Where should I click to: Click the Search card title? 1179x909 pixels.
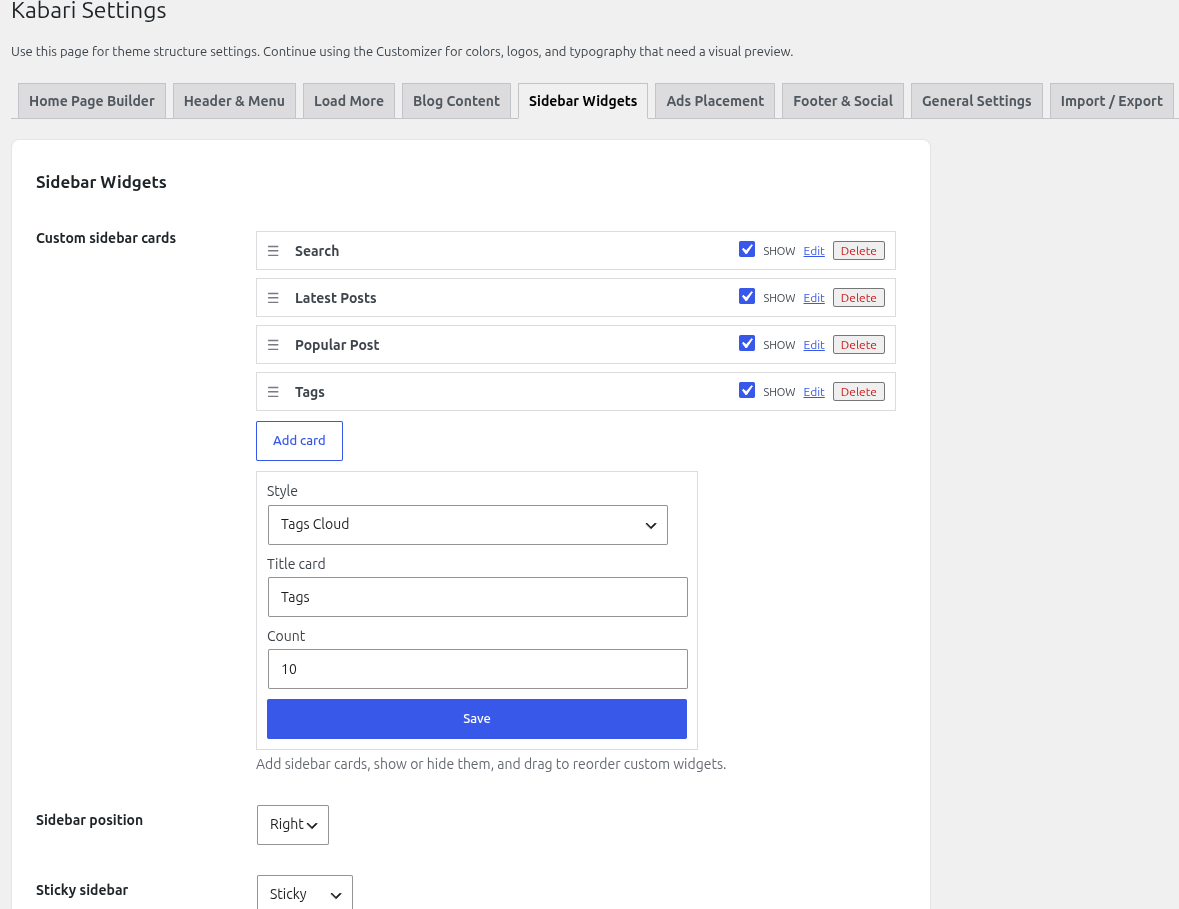(317, 251)
